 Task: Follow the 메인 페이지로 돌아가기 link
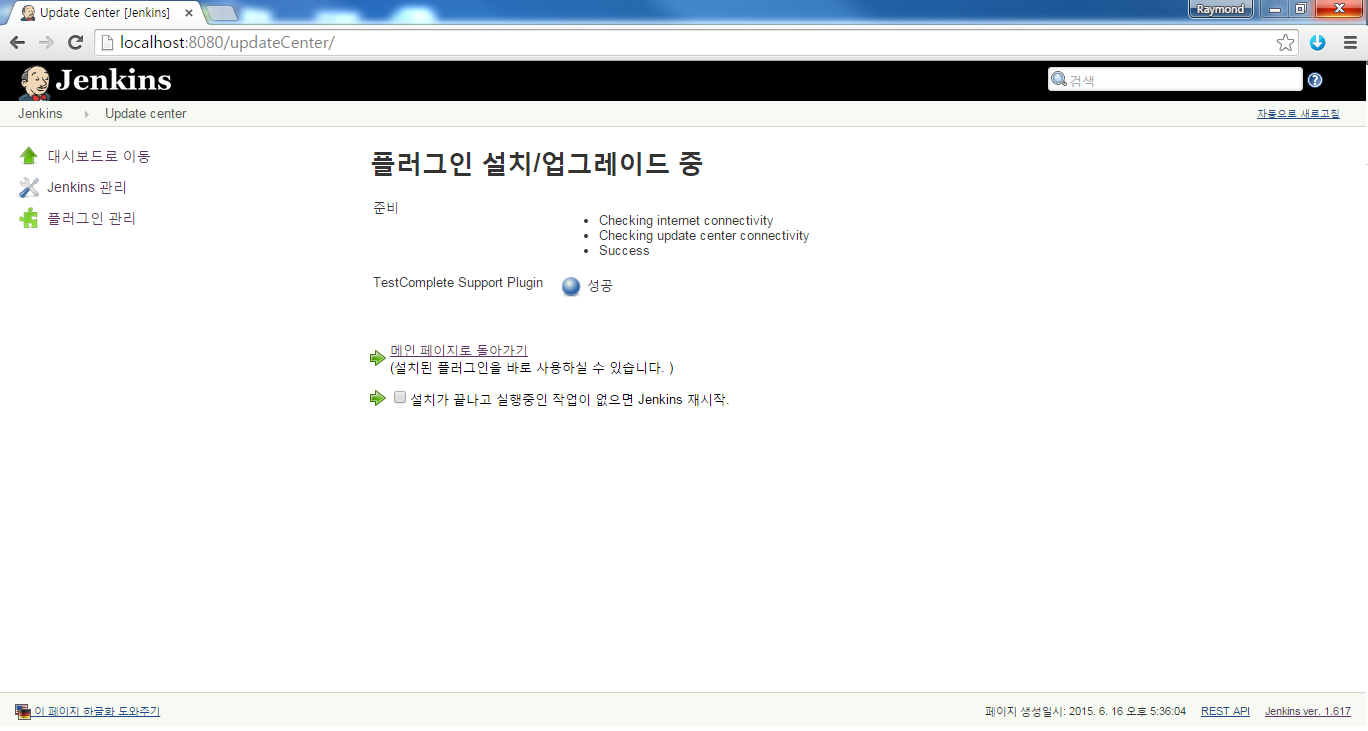(x=459, y=350)
